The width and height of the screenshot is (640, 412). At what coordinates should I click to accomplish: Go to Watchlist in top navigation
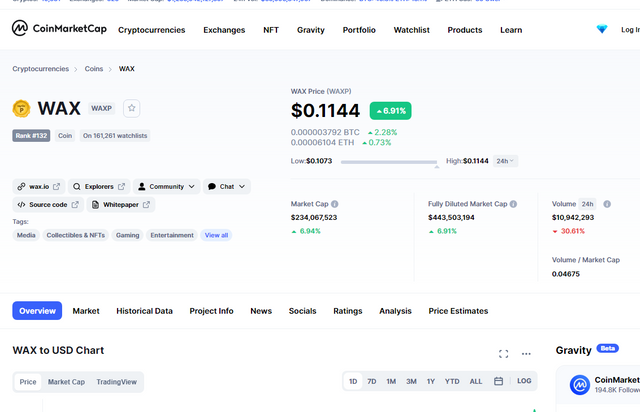pos(411,30)
